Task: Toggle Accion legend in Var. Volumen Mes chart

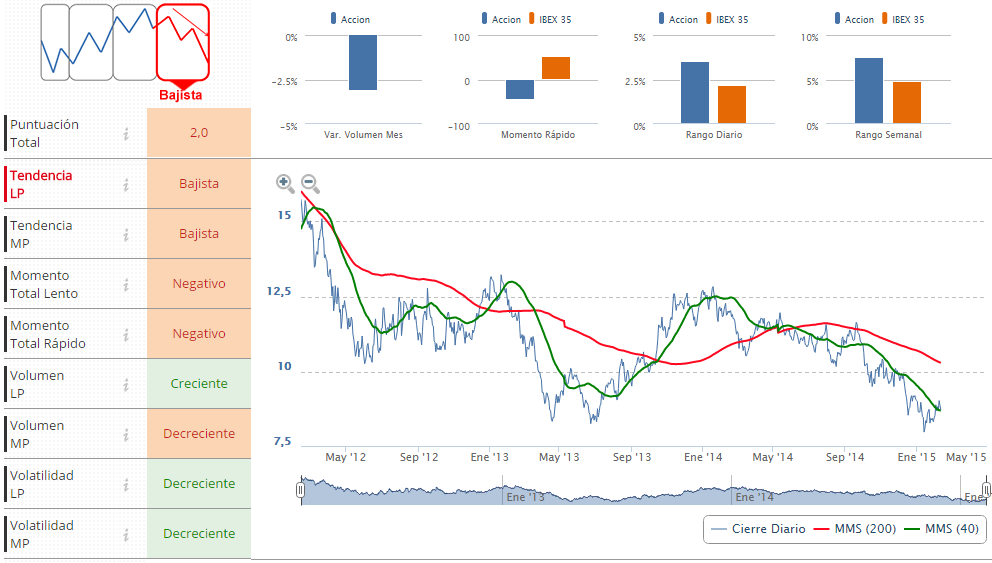Action: tap(349, 19)
